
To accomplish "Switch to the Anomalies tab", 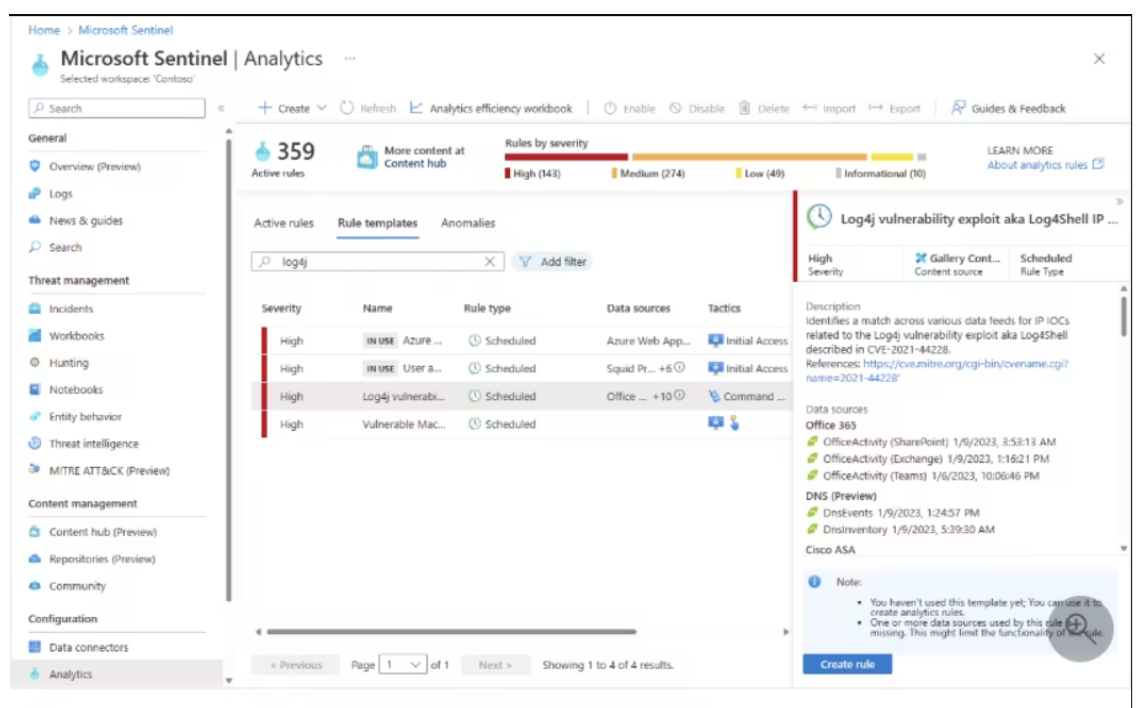I will pos(468,223).
